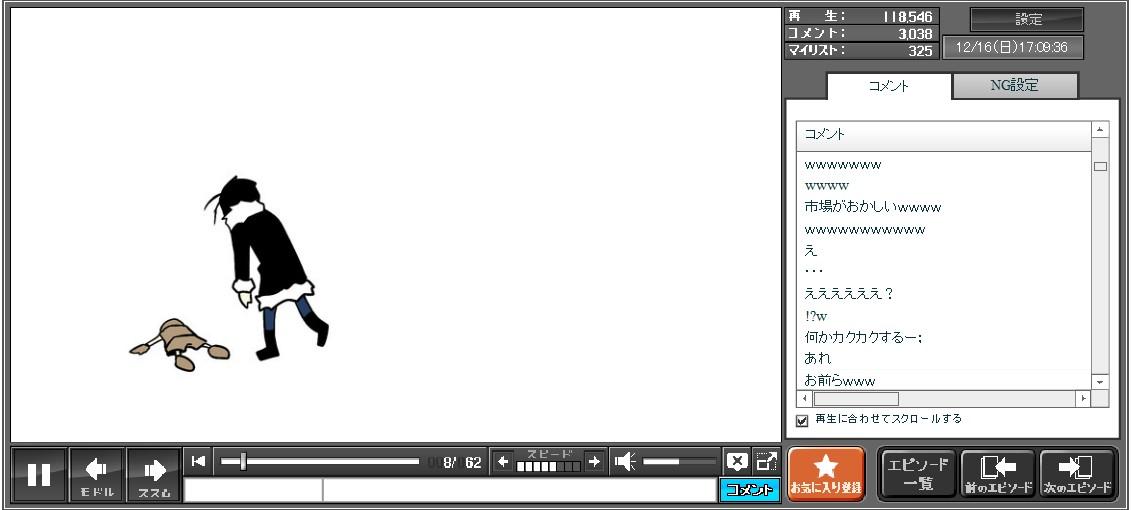Increase playback speed with the right arrow

594,461
